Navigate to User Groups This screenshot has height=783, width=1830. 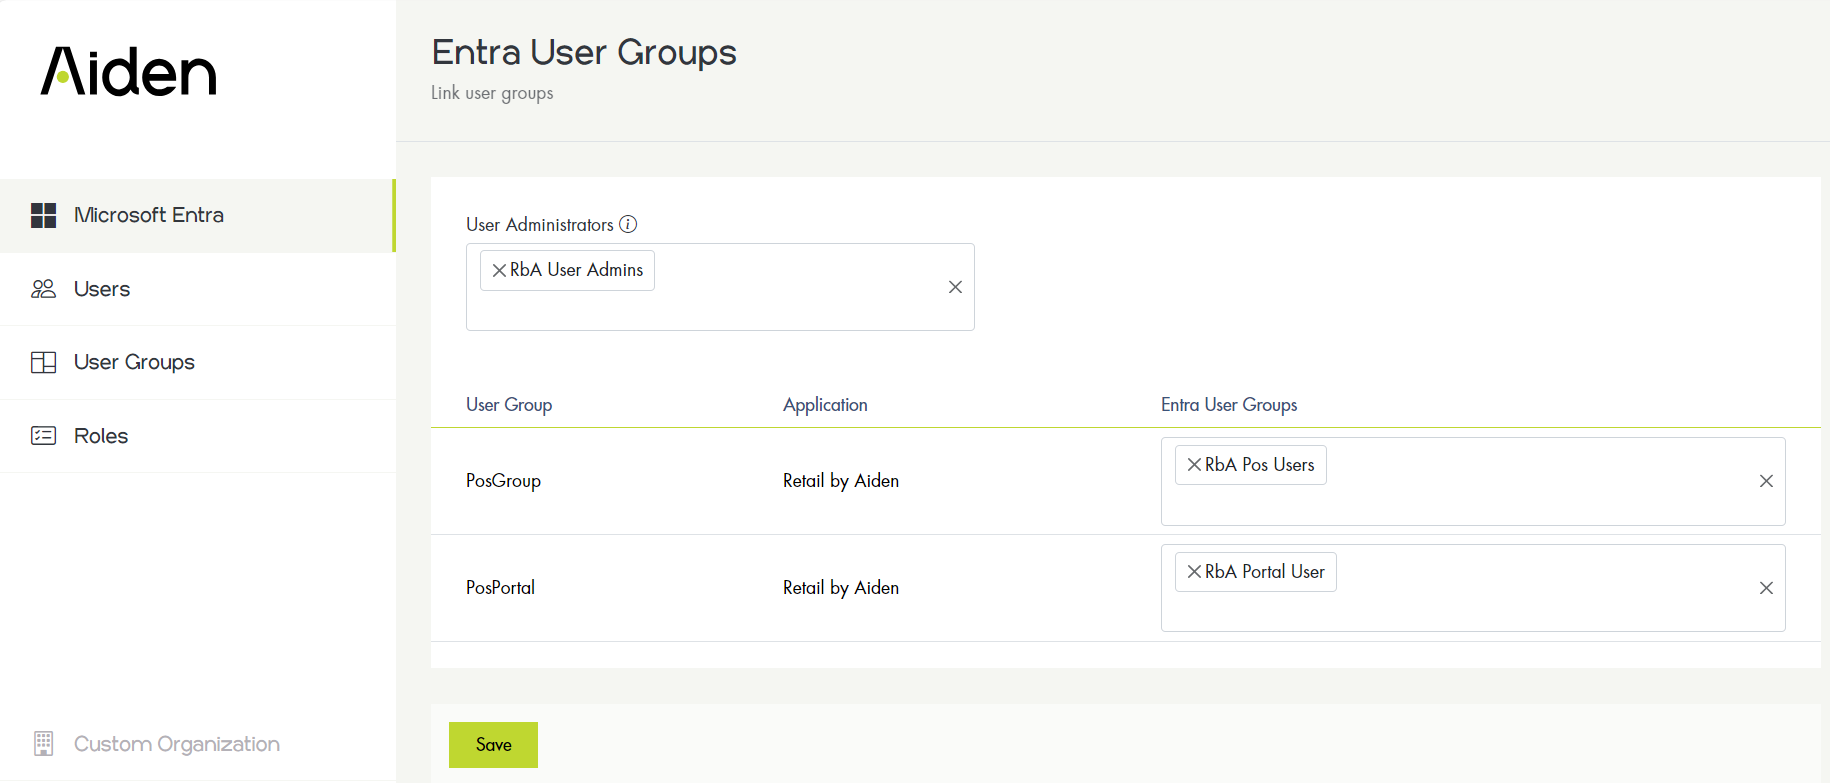click(198, 362)
